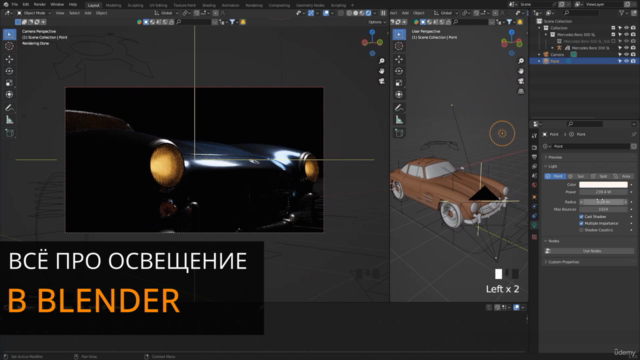The width and height of the screenshot is (640, 360).
Task: Open the World properties tab
Action: (x=534, y=185)
